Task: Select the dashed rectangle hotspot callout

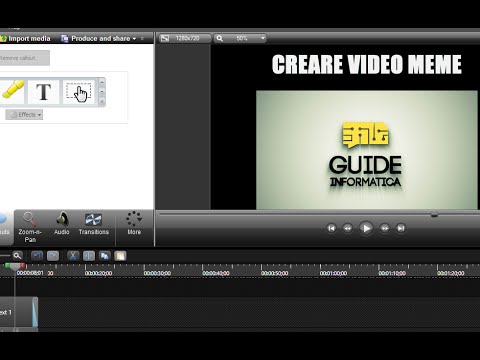Action: (x=79, y=92)
